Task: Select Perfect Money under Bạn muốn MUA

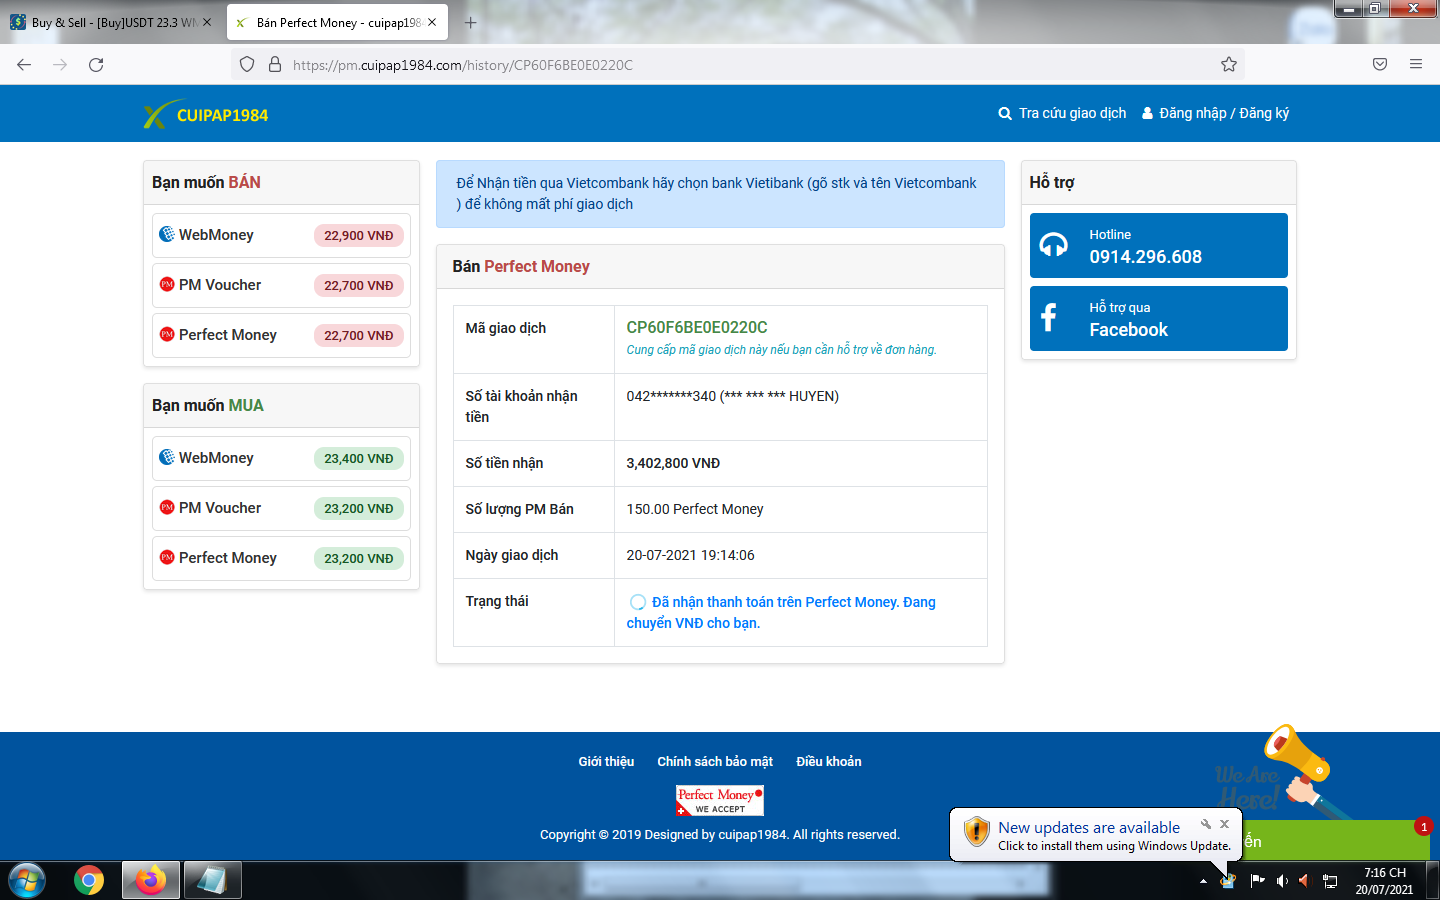Action: coord(281,558)
